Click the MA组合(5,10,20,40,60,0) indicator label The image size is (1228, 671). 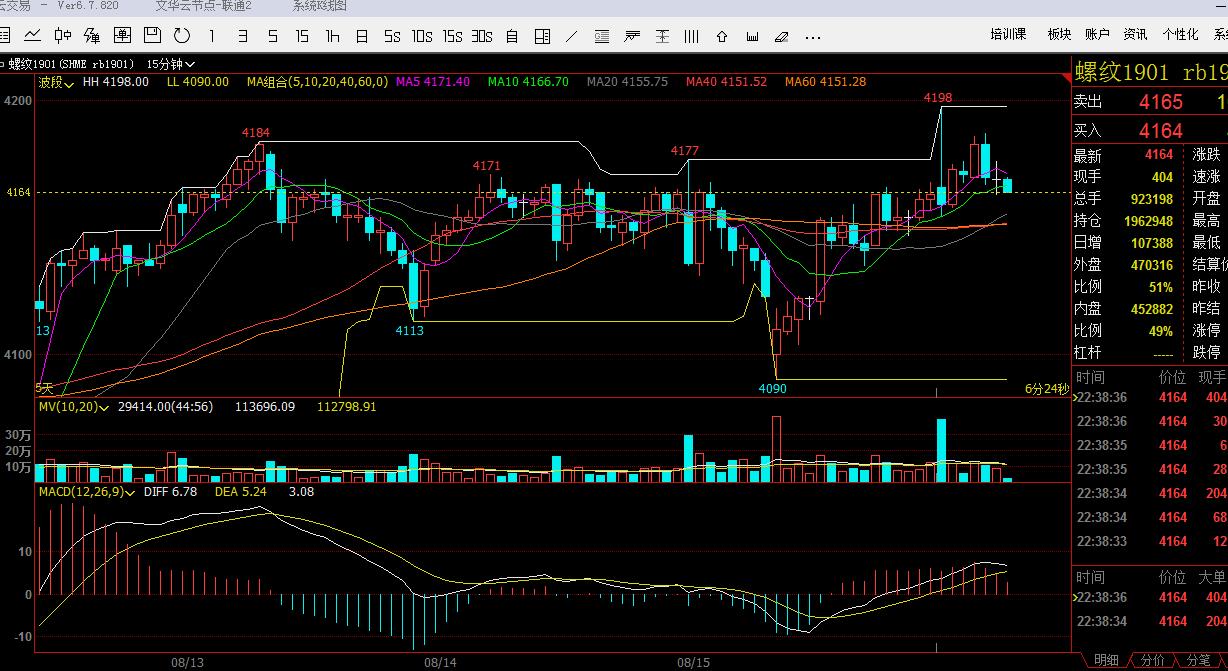318,82
